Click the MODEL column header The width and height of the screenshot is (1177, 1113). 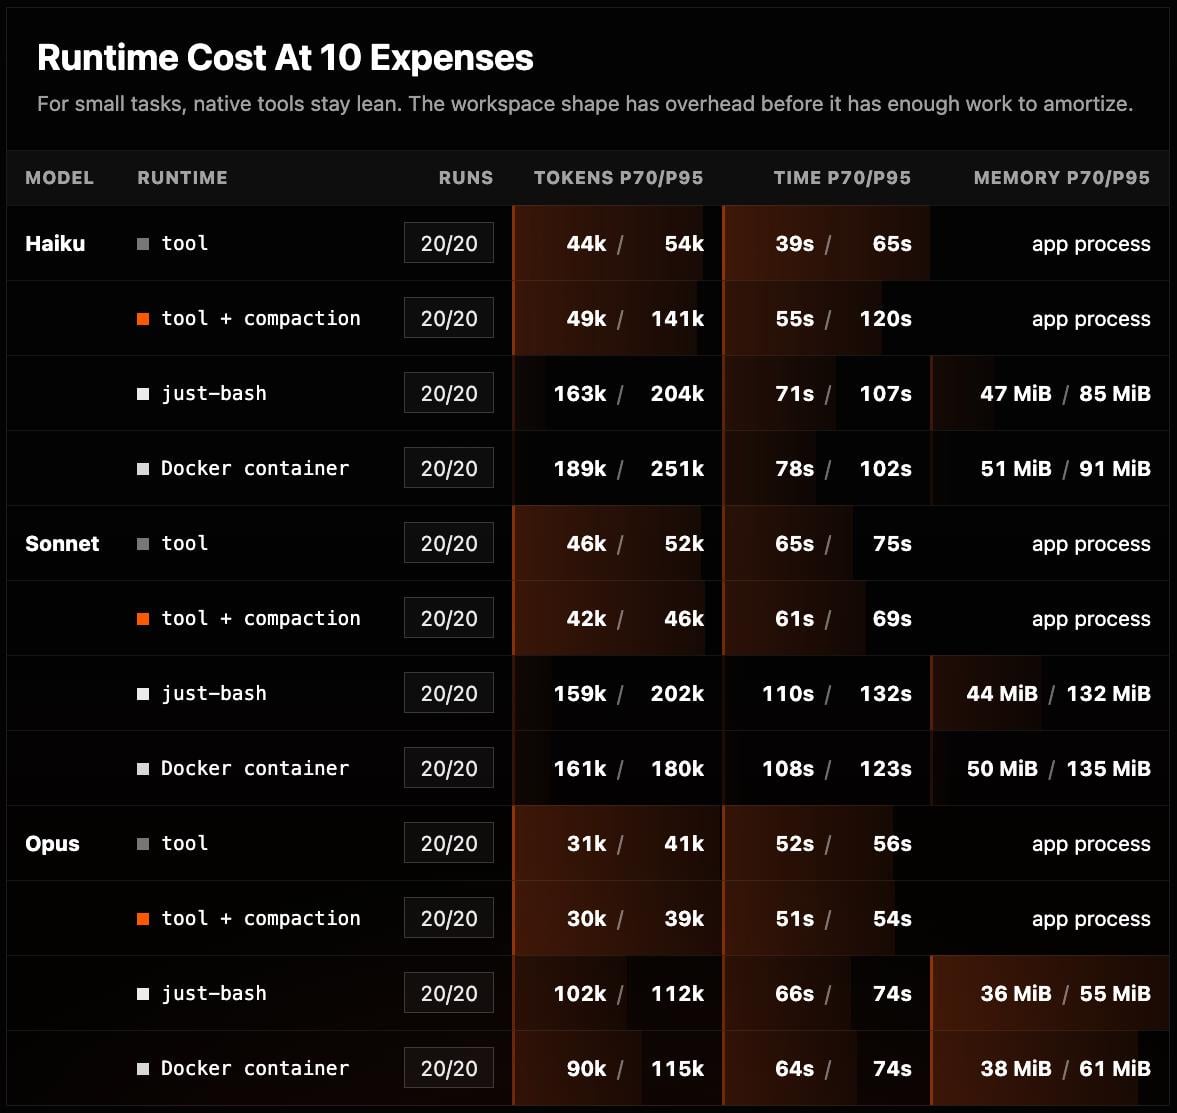point(59,178)
